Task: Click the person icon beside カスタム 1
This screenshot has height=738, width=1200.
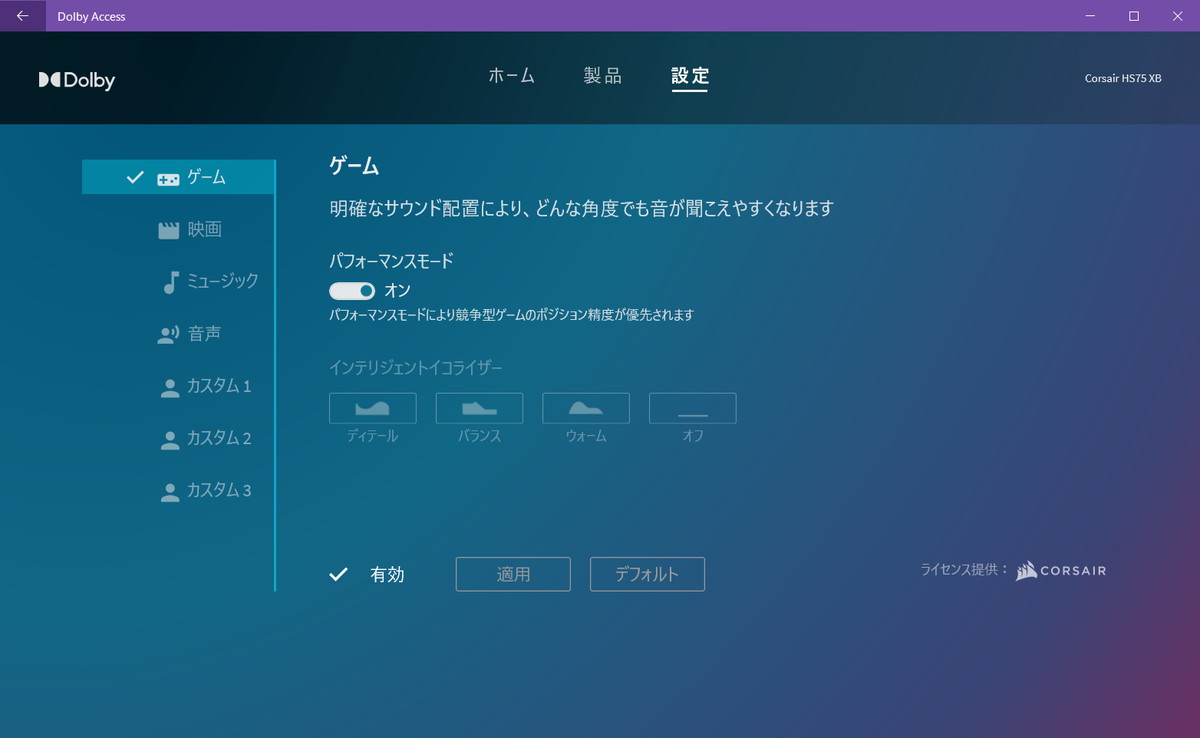Action: tap(170, 387)
